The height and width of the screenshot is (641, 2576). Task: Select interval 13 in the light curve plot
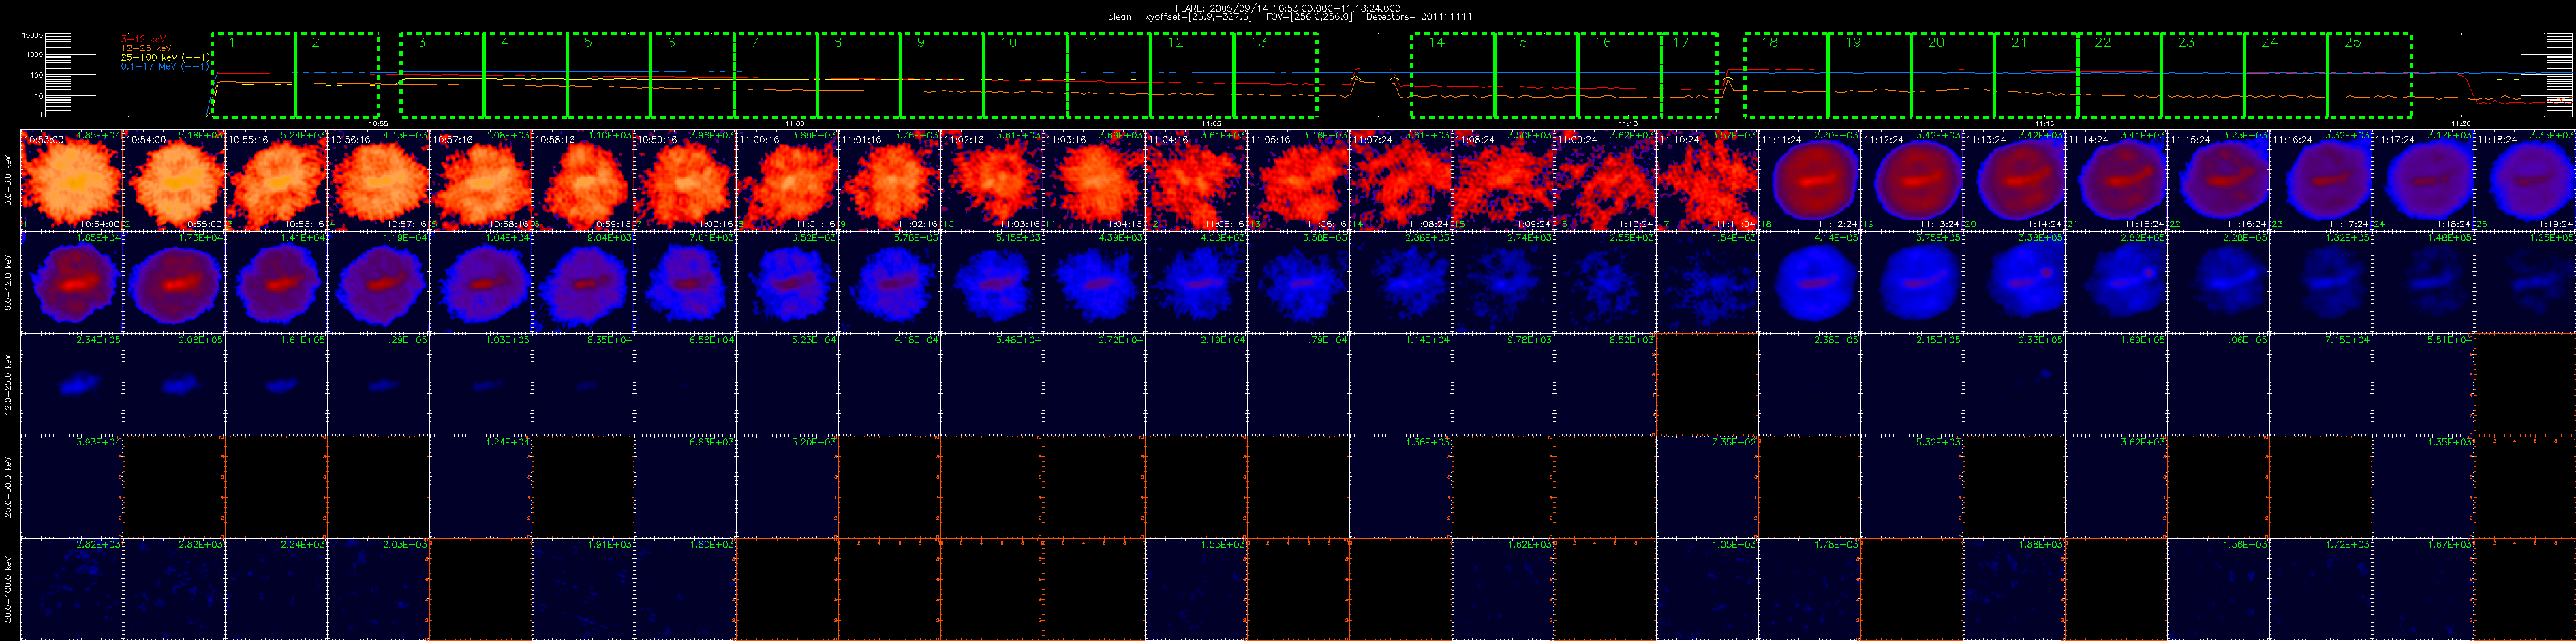[x=1275, y=75]
